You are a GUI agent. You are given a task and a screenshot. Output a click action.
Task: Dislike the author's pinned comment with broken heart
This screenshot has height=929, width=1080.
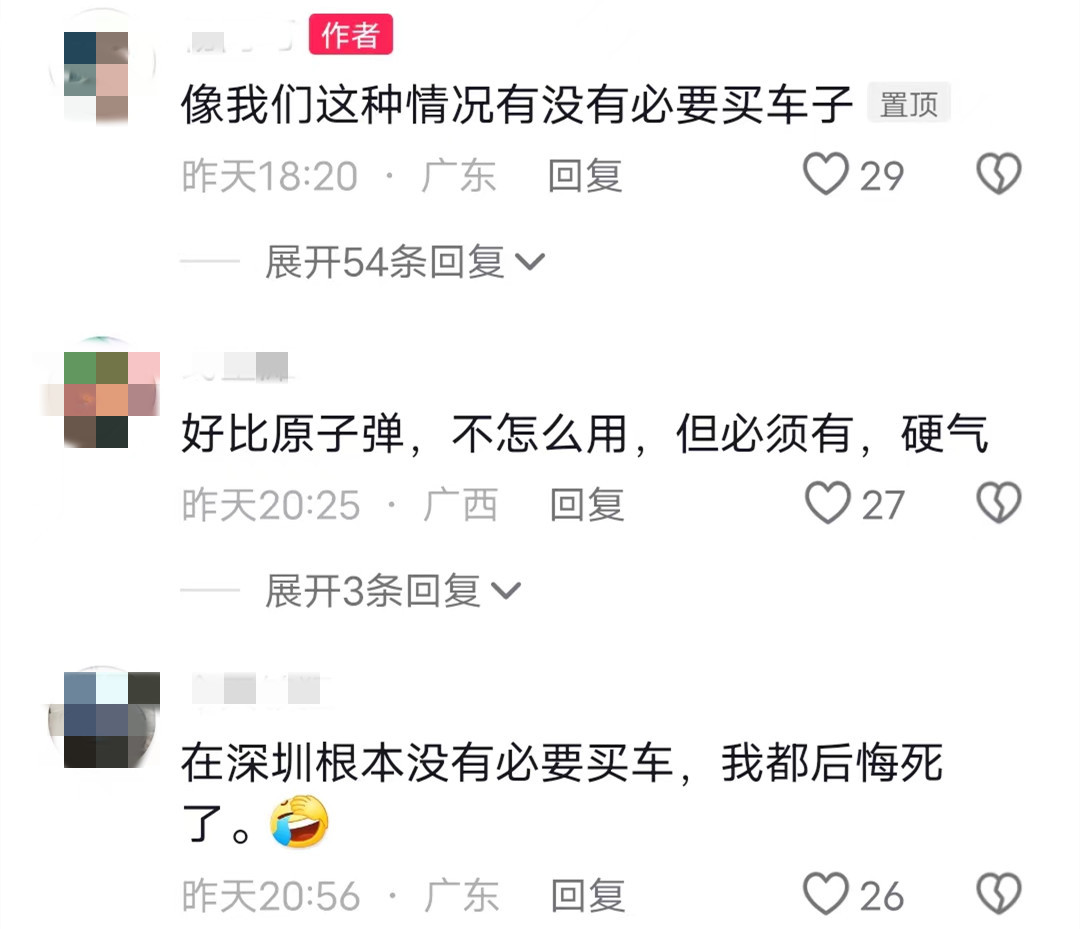(999, 174)
